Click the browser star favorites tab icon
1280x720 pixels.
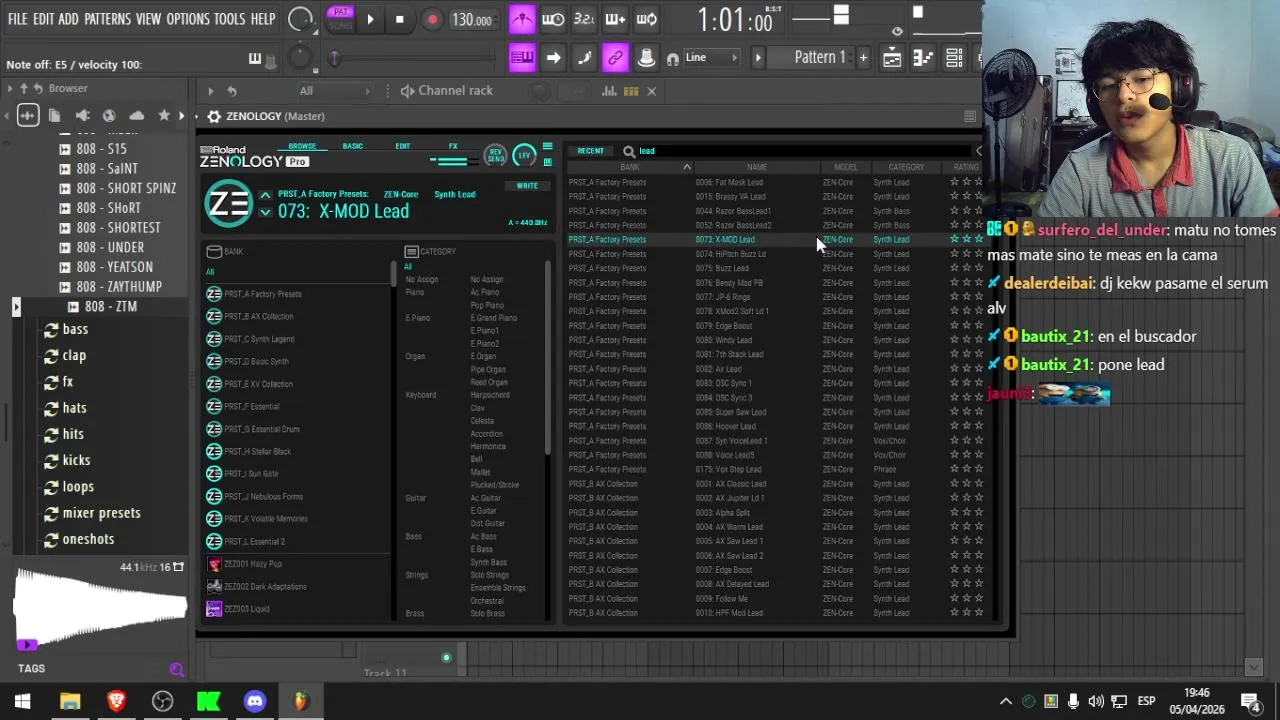tap(164, 115)
